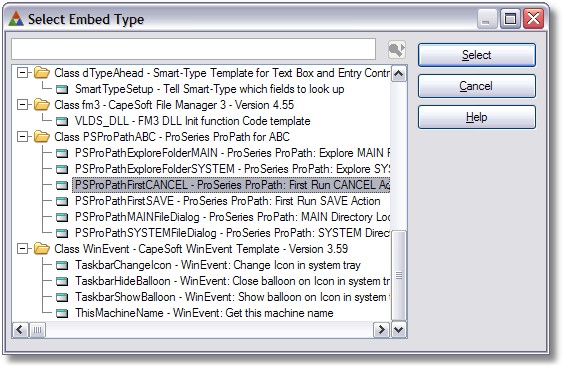
Task: Select the PSProPathExploreFolderSYSTEM row
Action: [x=232, y=169]
